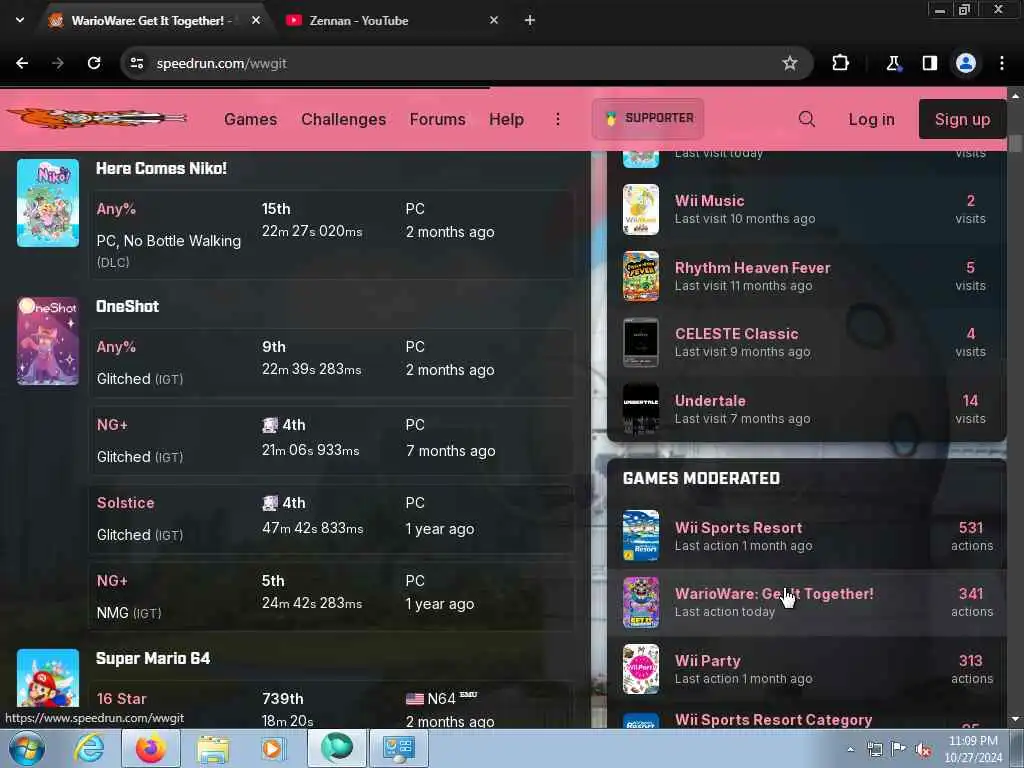Open the site information icon in address bar
This screenshot has height=768, width=1024.
pyautogui.click(x=137, y=63)
